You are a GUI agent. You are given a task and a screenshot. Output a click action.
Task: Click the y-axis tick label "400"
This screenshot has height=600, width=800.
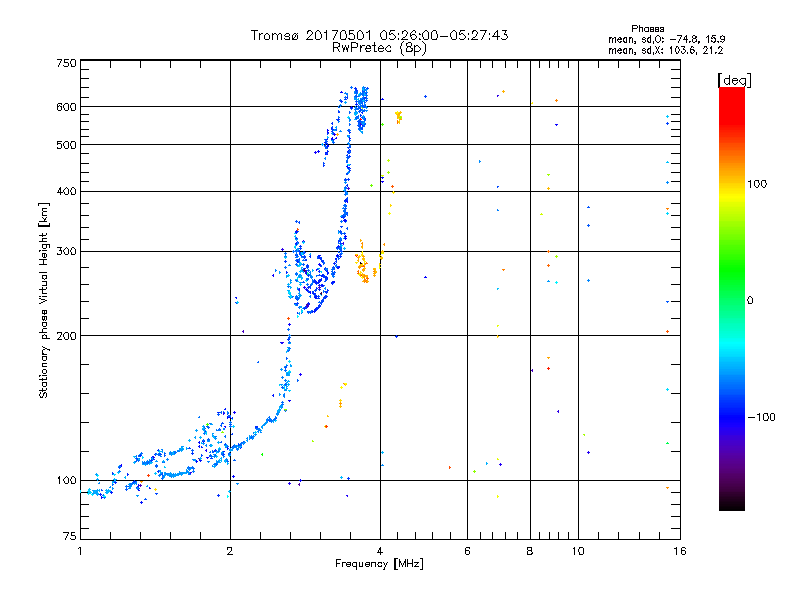(x=66, y=191)
